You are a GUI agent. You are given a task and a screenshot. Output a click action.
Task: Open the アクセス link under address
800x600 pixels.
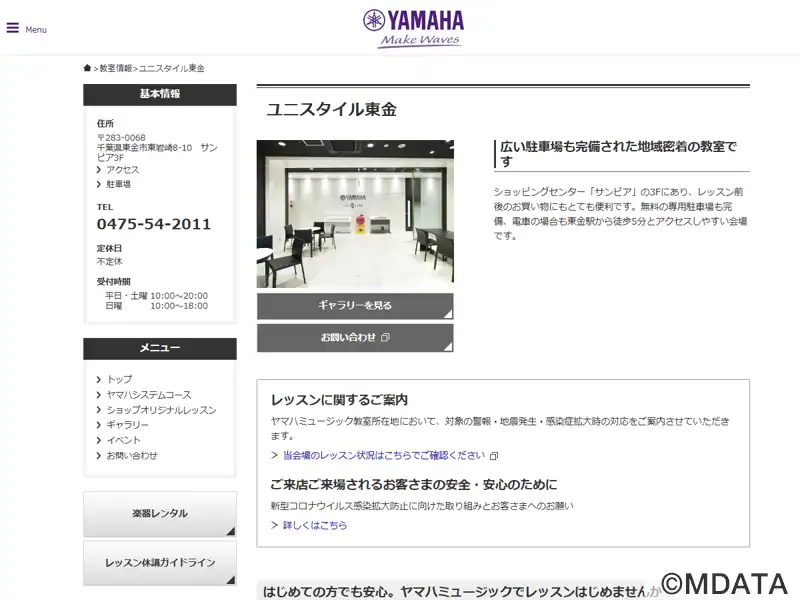[x=122, y=169]
